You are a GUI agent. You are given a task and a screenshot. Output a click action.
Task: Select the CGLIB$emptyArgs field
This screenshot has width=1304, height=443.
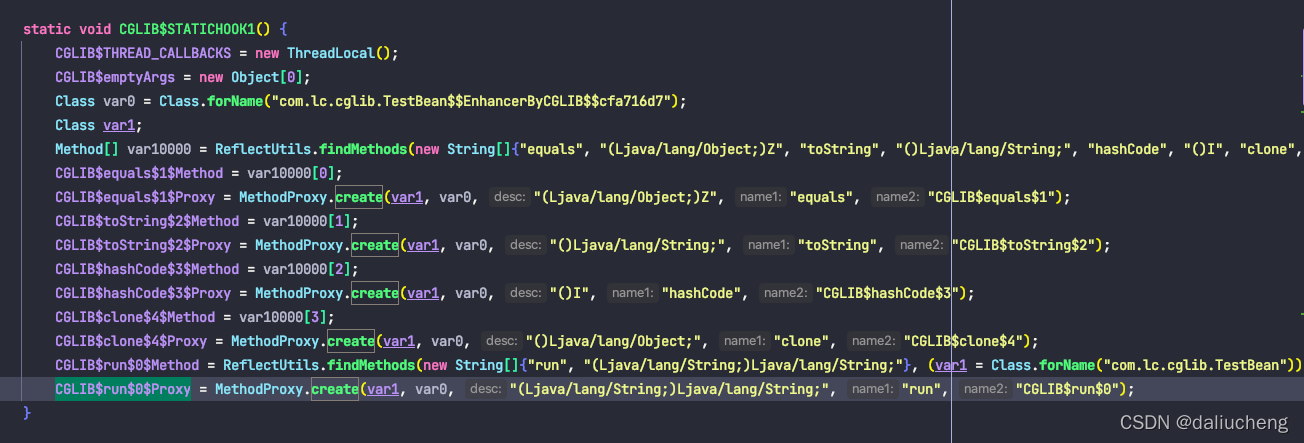tap(115, 77)
